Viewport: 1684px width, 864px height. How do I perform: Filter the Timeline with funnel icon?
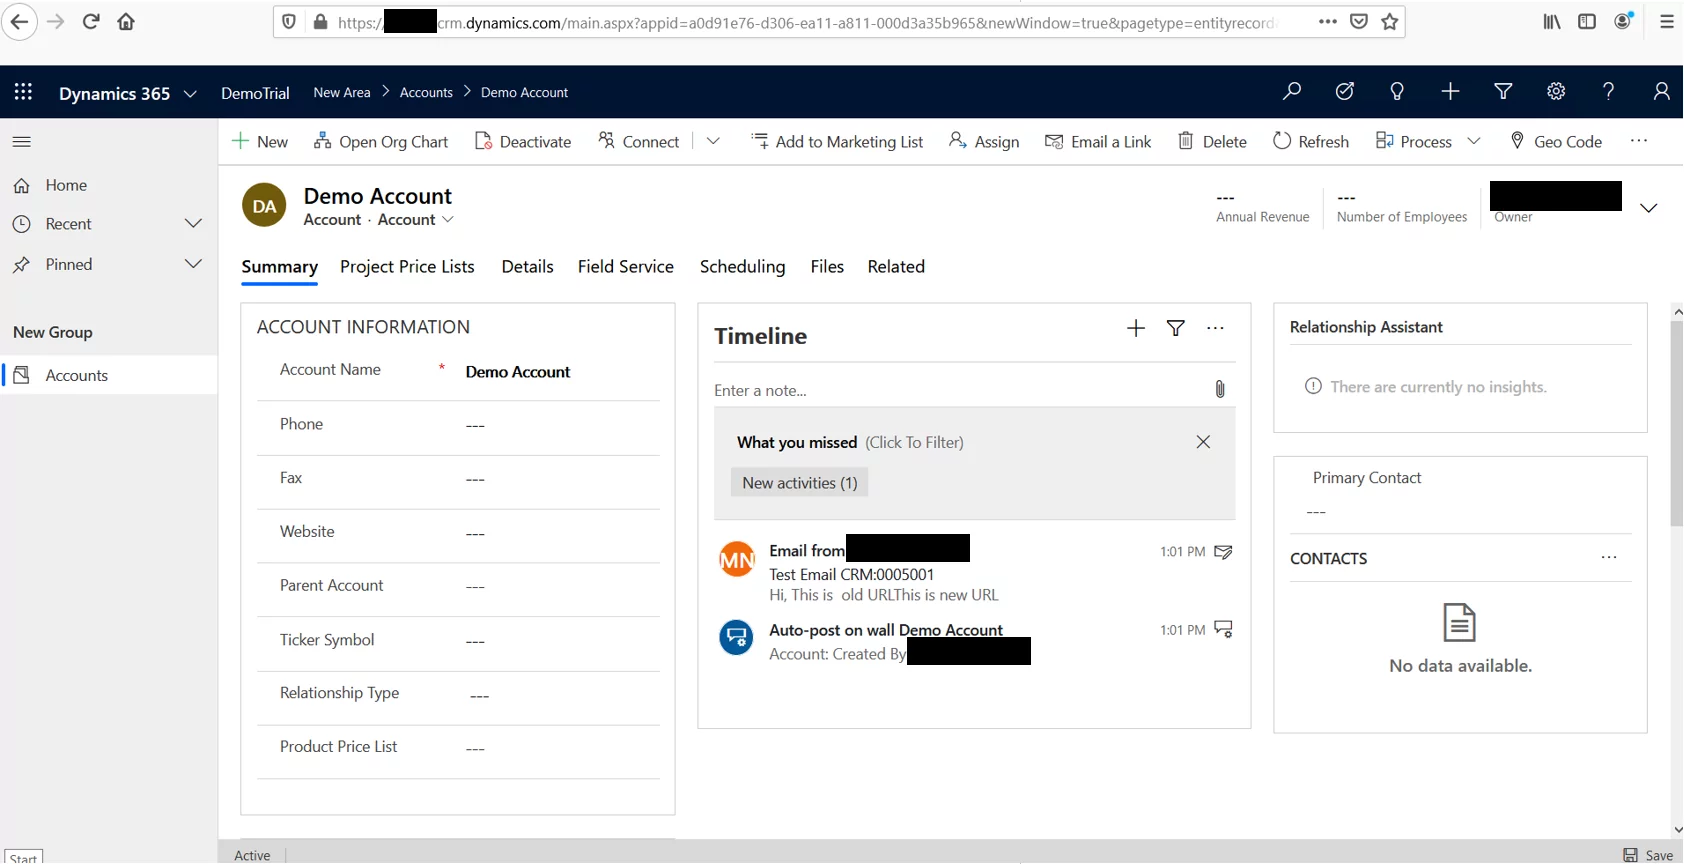click(x=1176, y=328)
